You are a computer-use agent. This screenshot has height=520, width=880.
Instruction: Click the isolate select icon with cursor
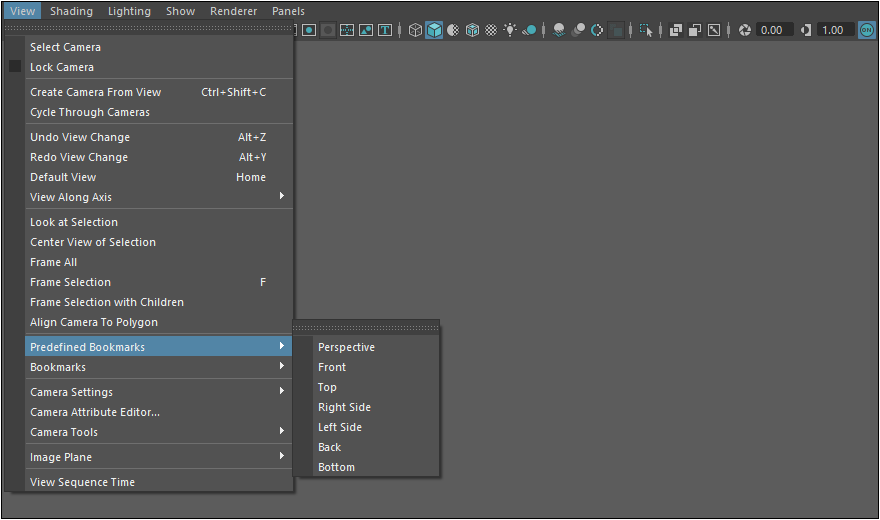[x=646, y=30]
